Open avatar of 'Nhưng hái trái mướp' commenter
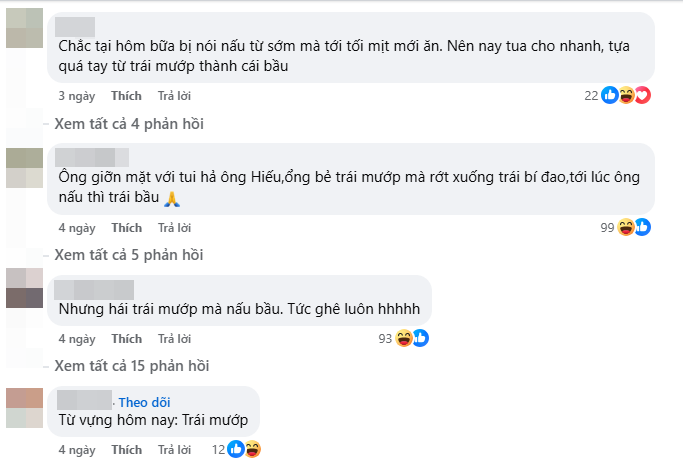The image size is (683, 463). click(x=24, y=287)
